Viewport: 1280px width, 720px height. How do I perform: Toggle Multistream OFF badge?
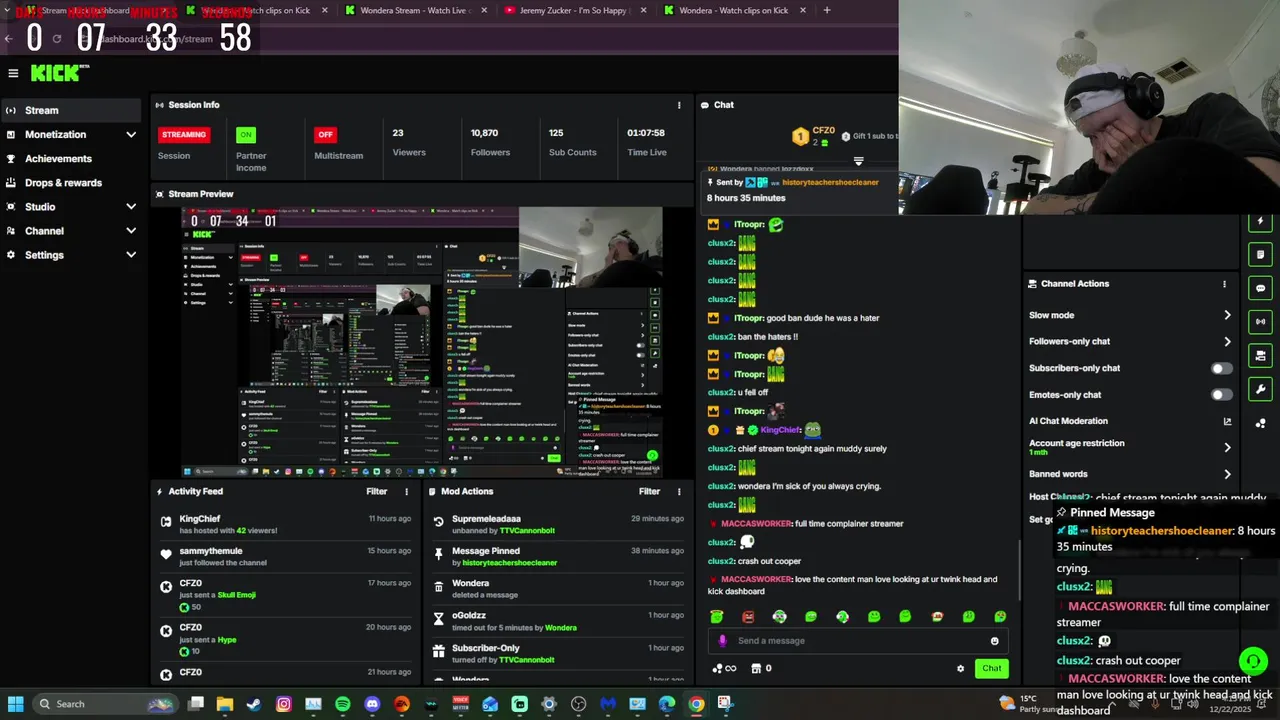coord(325,135)
